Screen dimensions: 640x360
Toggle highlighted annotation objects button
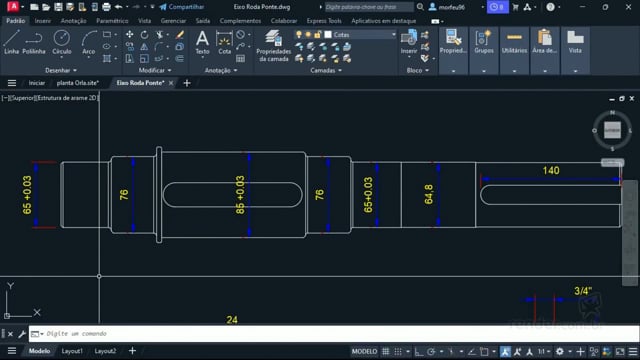click(505, 351)
